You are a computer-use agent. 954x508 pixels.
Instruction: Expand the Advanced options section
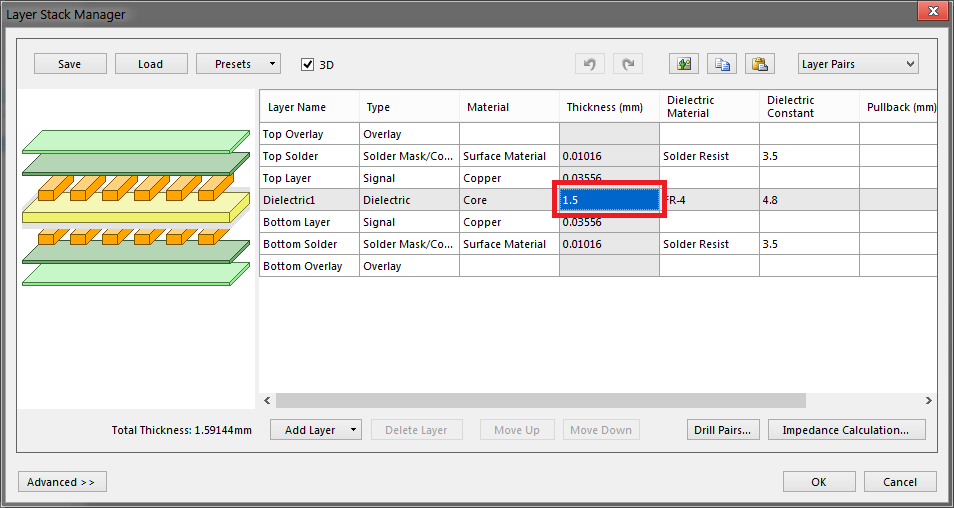point(62,482)
